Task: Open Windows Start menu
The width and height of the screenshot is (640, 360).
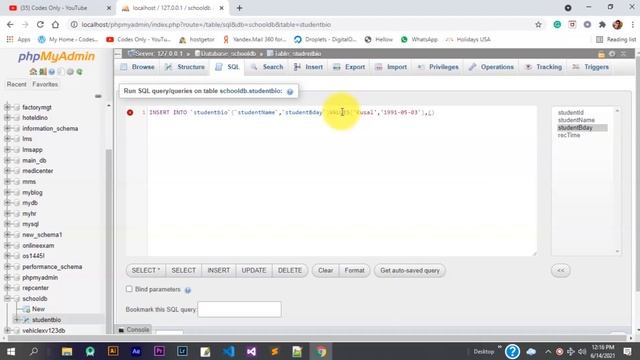Action: [11, 351]
